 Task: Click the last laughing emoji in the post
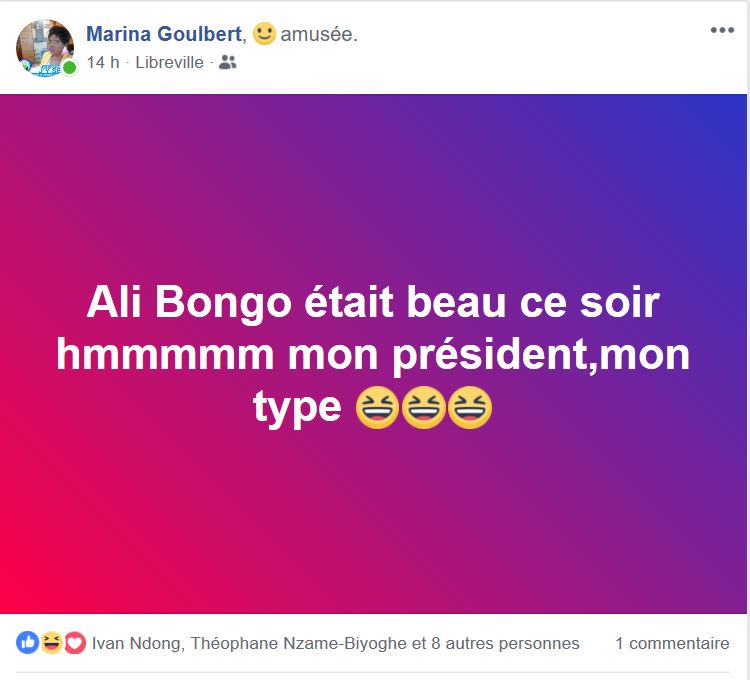click(469, 408)
